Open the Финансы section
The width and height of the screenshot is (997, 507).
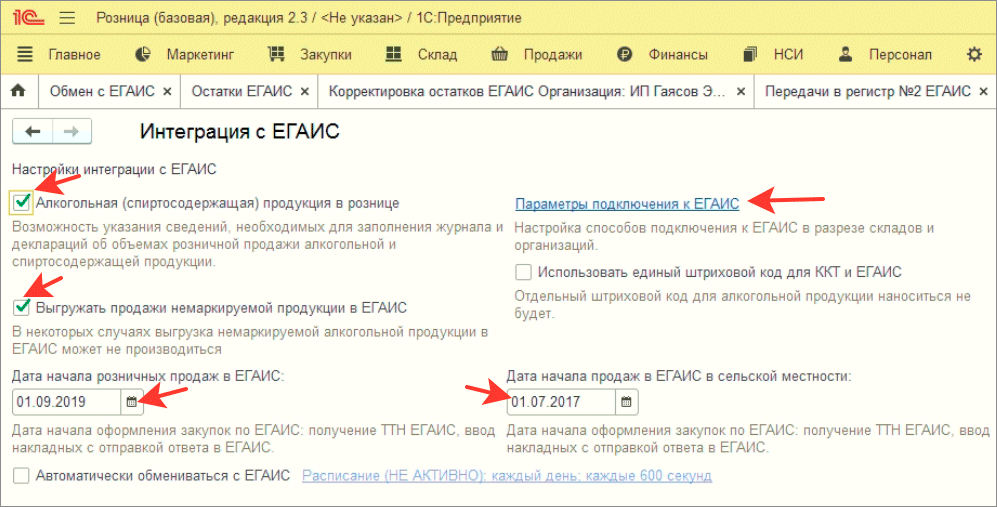click(678, 55)
